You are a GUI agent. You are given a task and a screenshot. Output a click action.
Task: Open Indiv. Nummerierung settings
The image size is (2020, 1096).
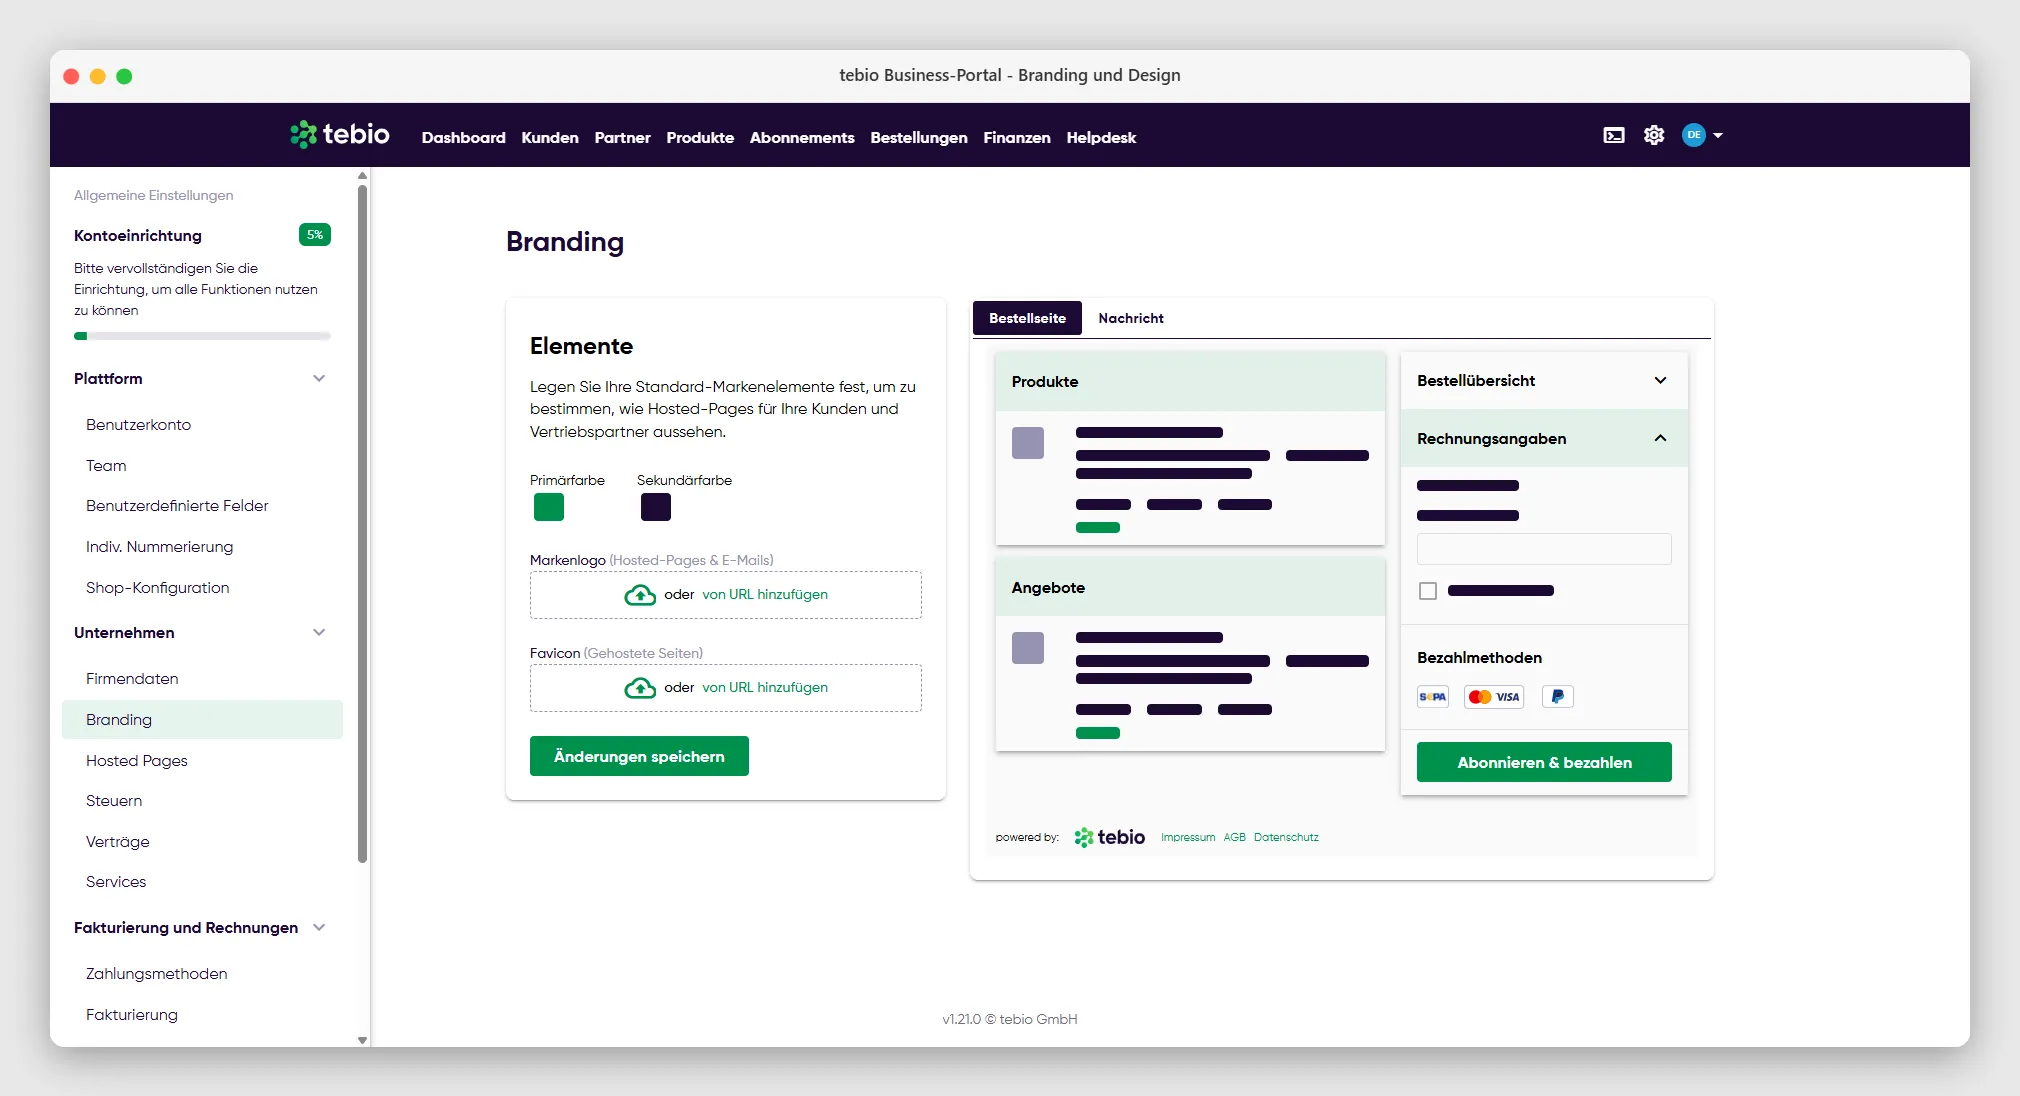159,547
